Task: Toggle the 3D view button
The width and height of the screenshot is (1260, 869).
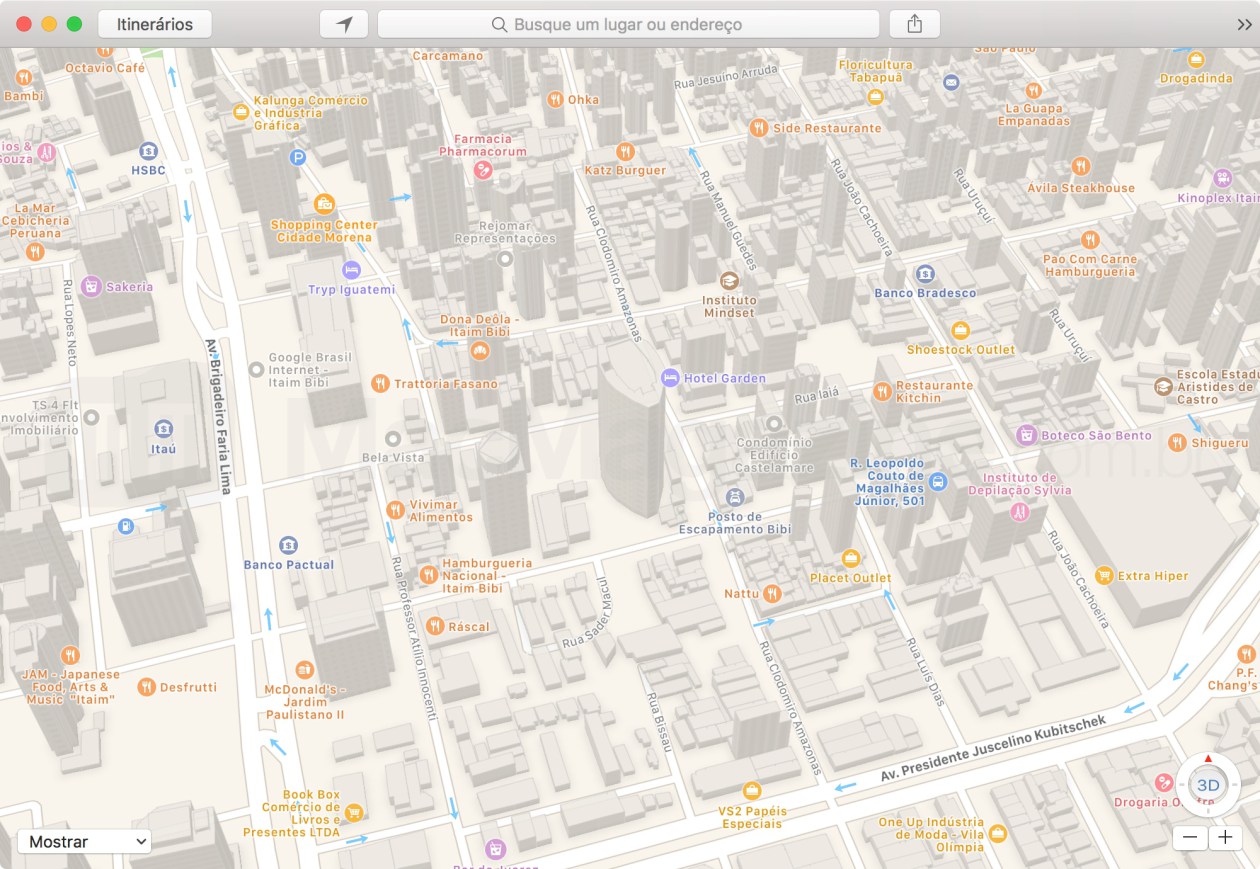Action: point(1208,785)
